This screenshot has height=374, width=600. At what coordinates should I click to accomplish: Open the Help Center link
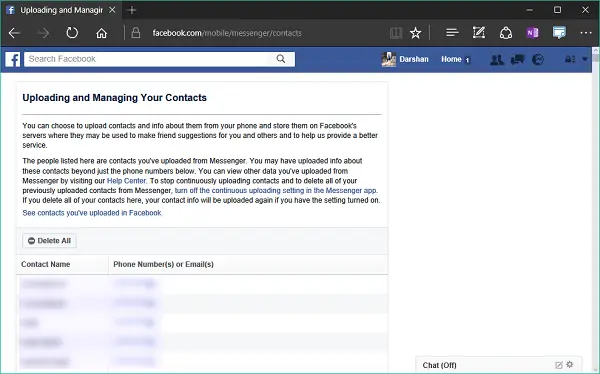click(x=126, y=181)
